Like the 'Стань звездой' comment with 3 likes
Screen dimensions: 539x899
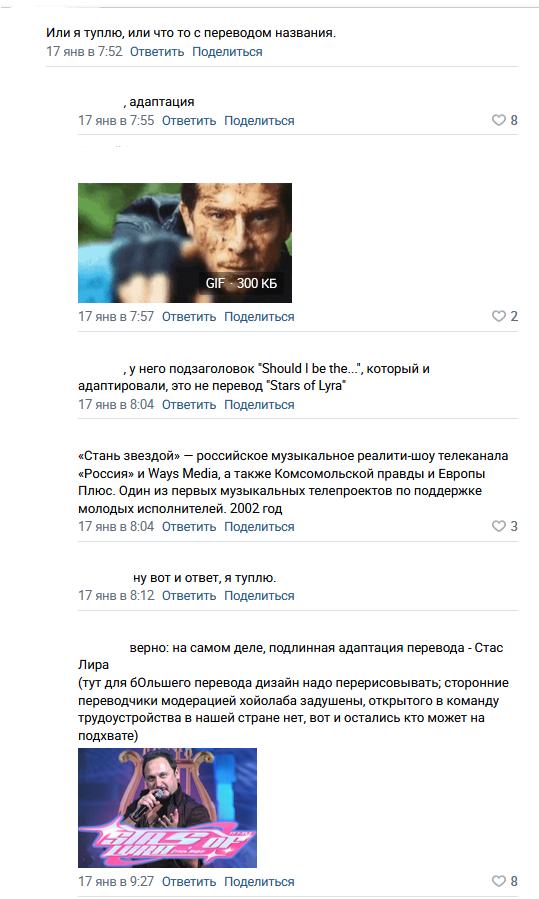[505, 526]
